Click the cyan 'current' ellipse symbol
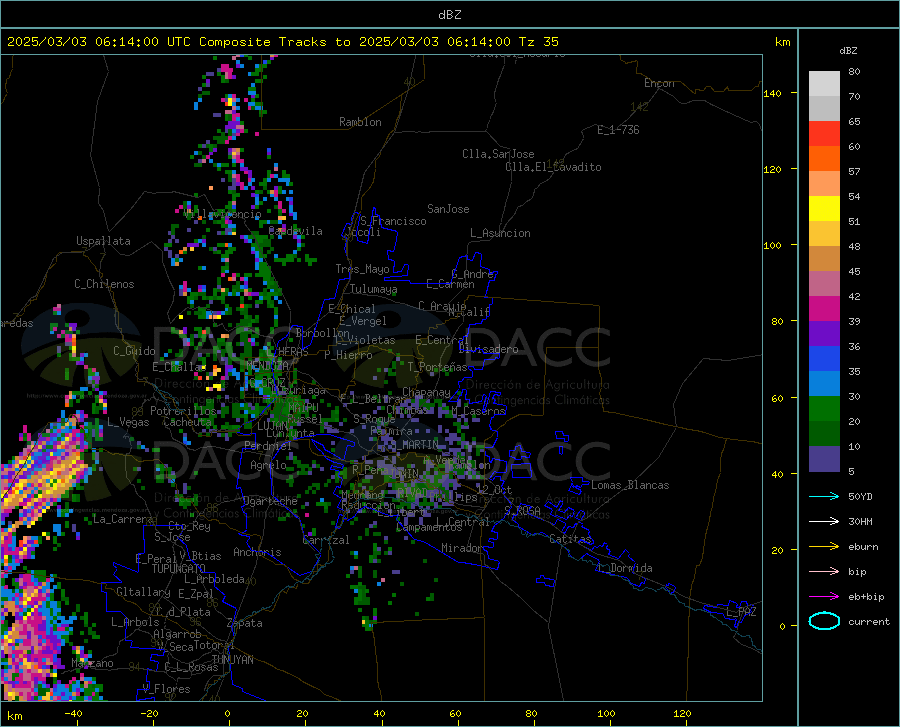 [x=824, y=621]
